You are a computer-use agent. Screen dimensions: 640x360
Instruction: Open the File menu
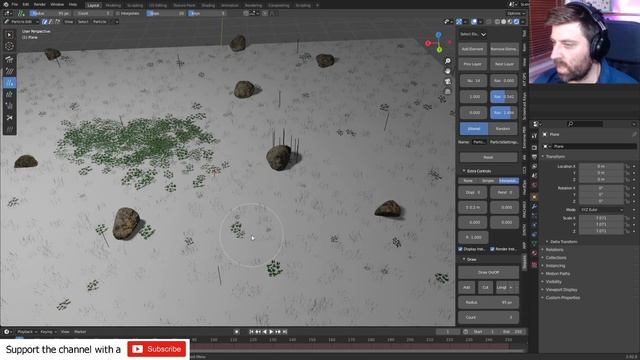(15, 4)
